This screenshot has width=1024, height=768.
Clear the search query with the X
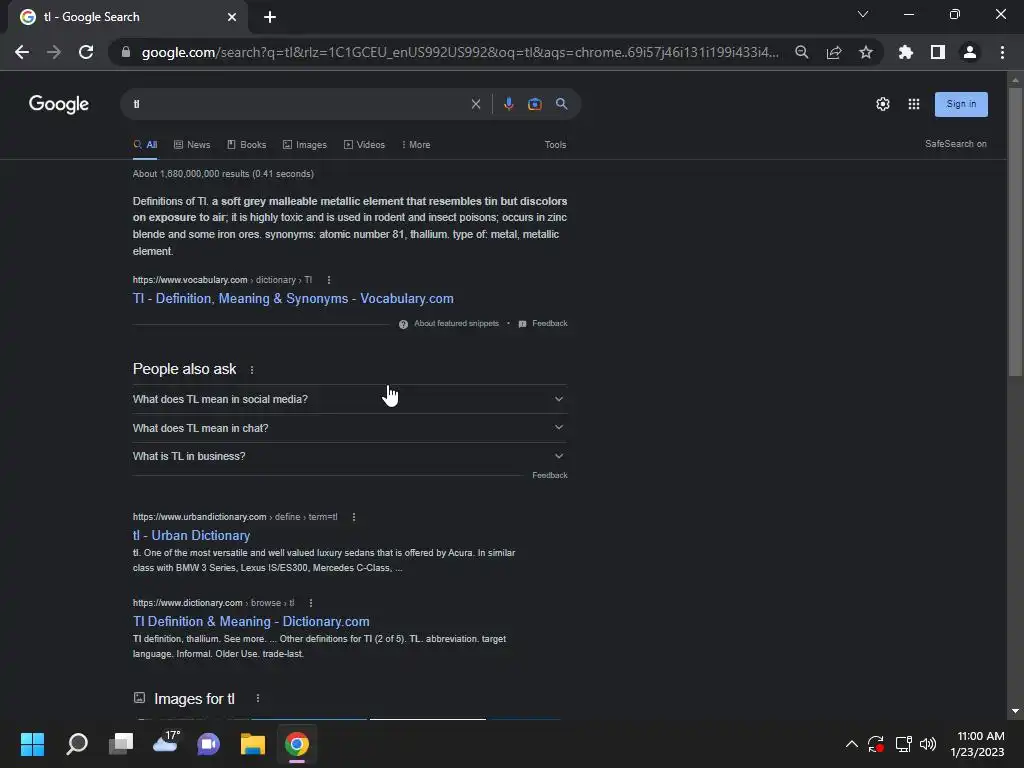click(x=476, y=104)
